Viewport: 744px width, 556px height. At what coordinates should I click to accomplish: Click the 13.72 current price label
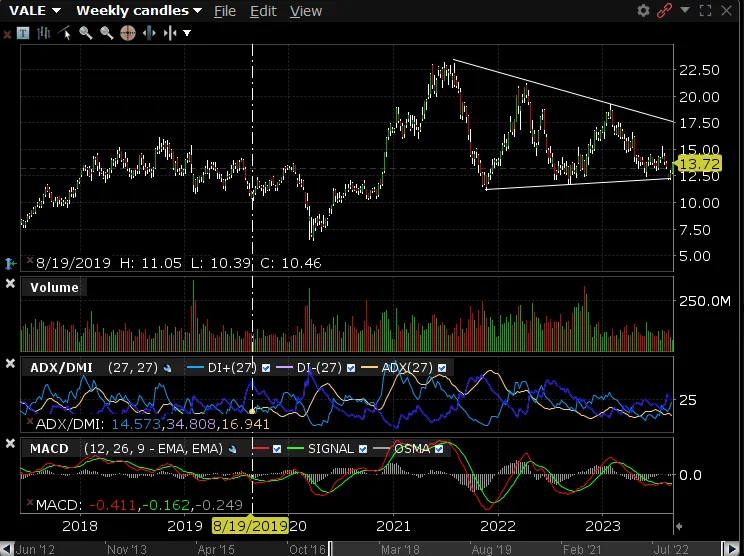pos(699,164)
